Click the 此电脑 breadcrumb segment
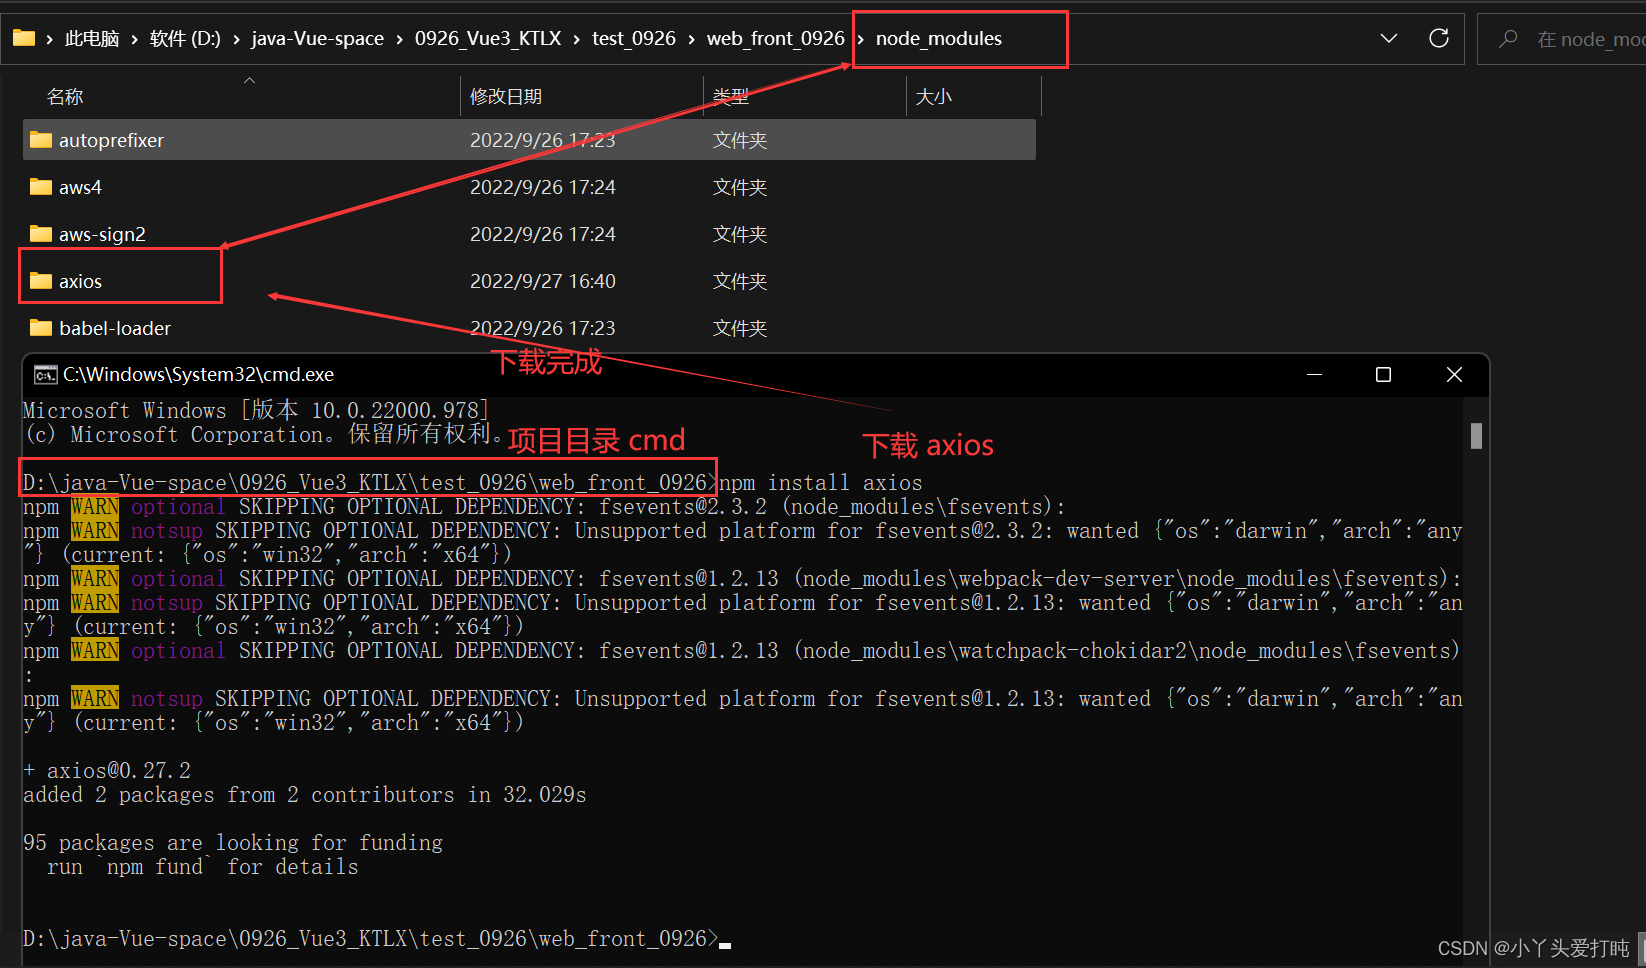This screenshot has height=968, width=1646. [92, 38]
